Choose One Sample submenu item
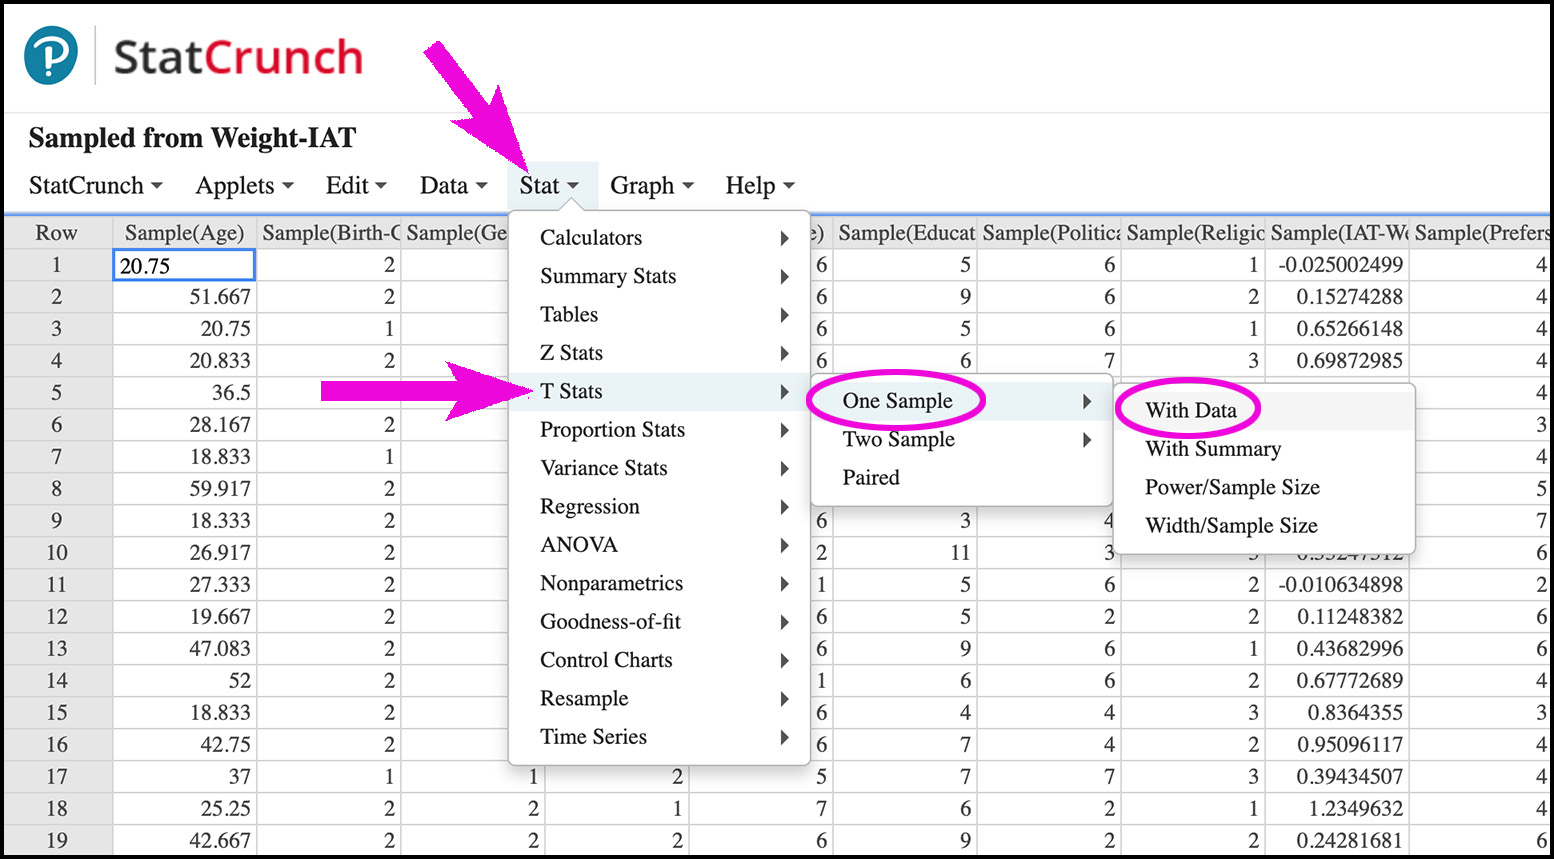The image size is (1554, 859). [961, 401]
